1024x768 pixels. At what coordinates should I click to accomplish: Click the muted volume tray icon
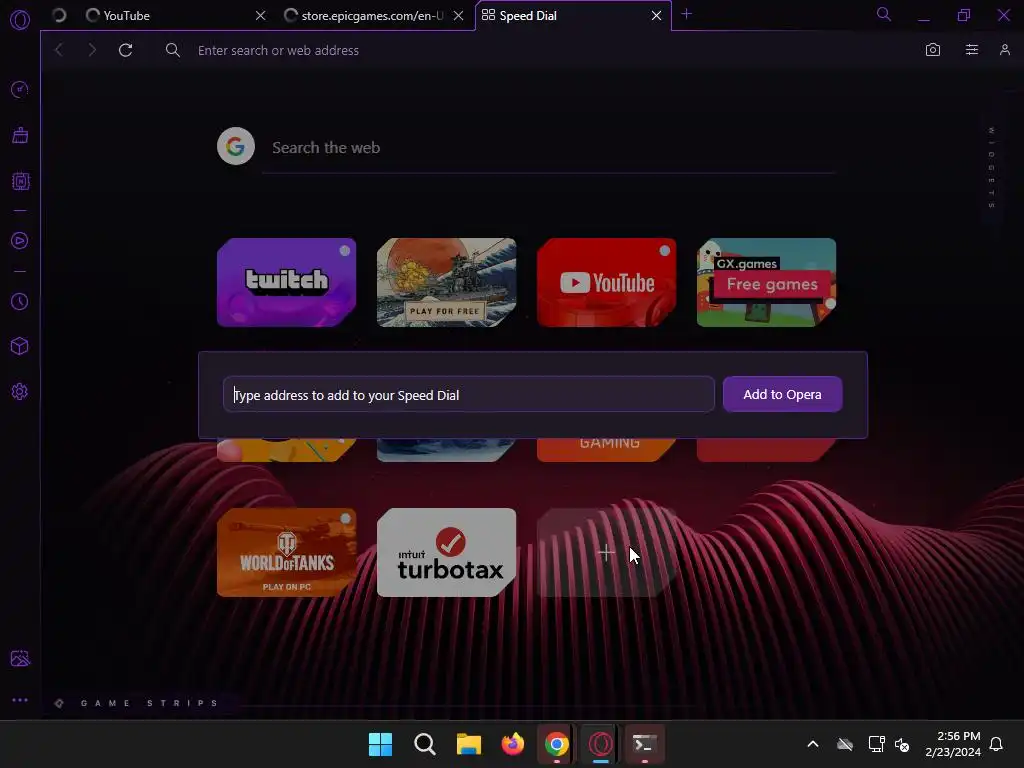click(x=902, y=744)
